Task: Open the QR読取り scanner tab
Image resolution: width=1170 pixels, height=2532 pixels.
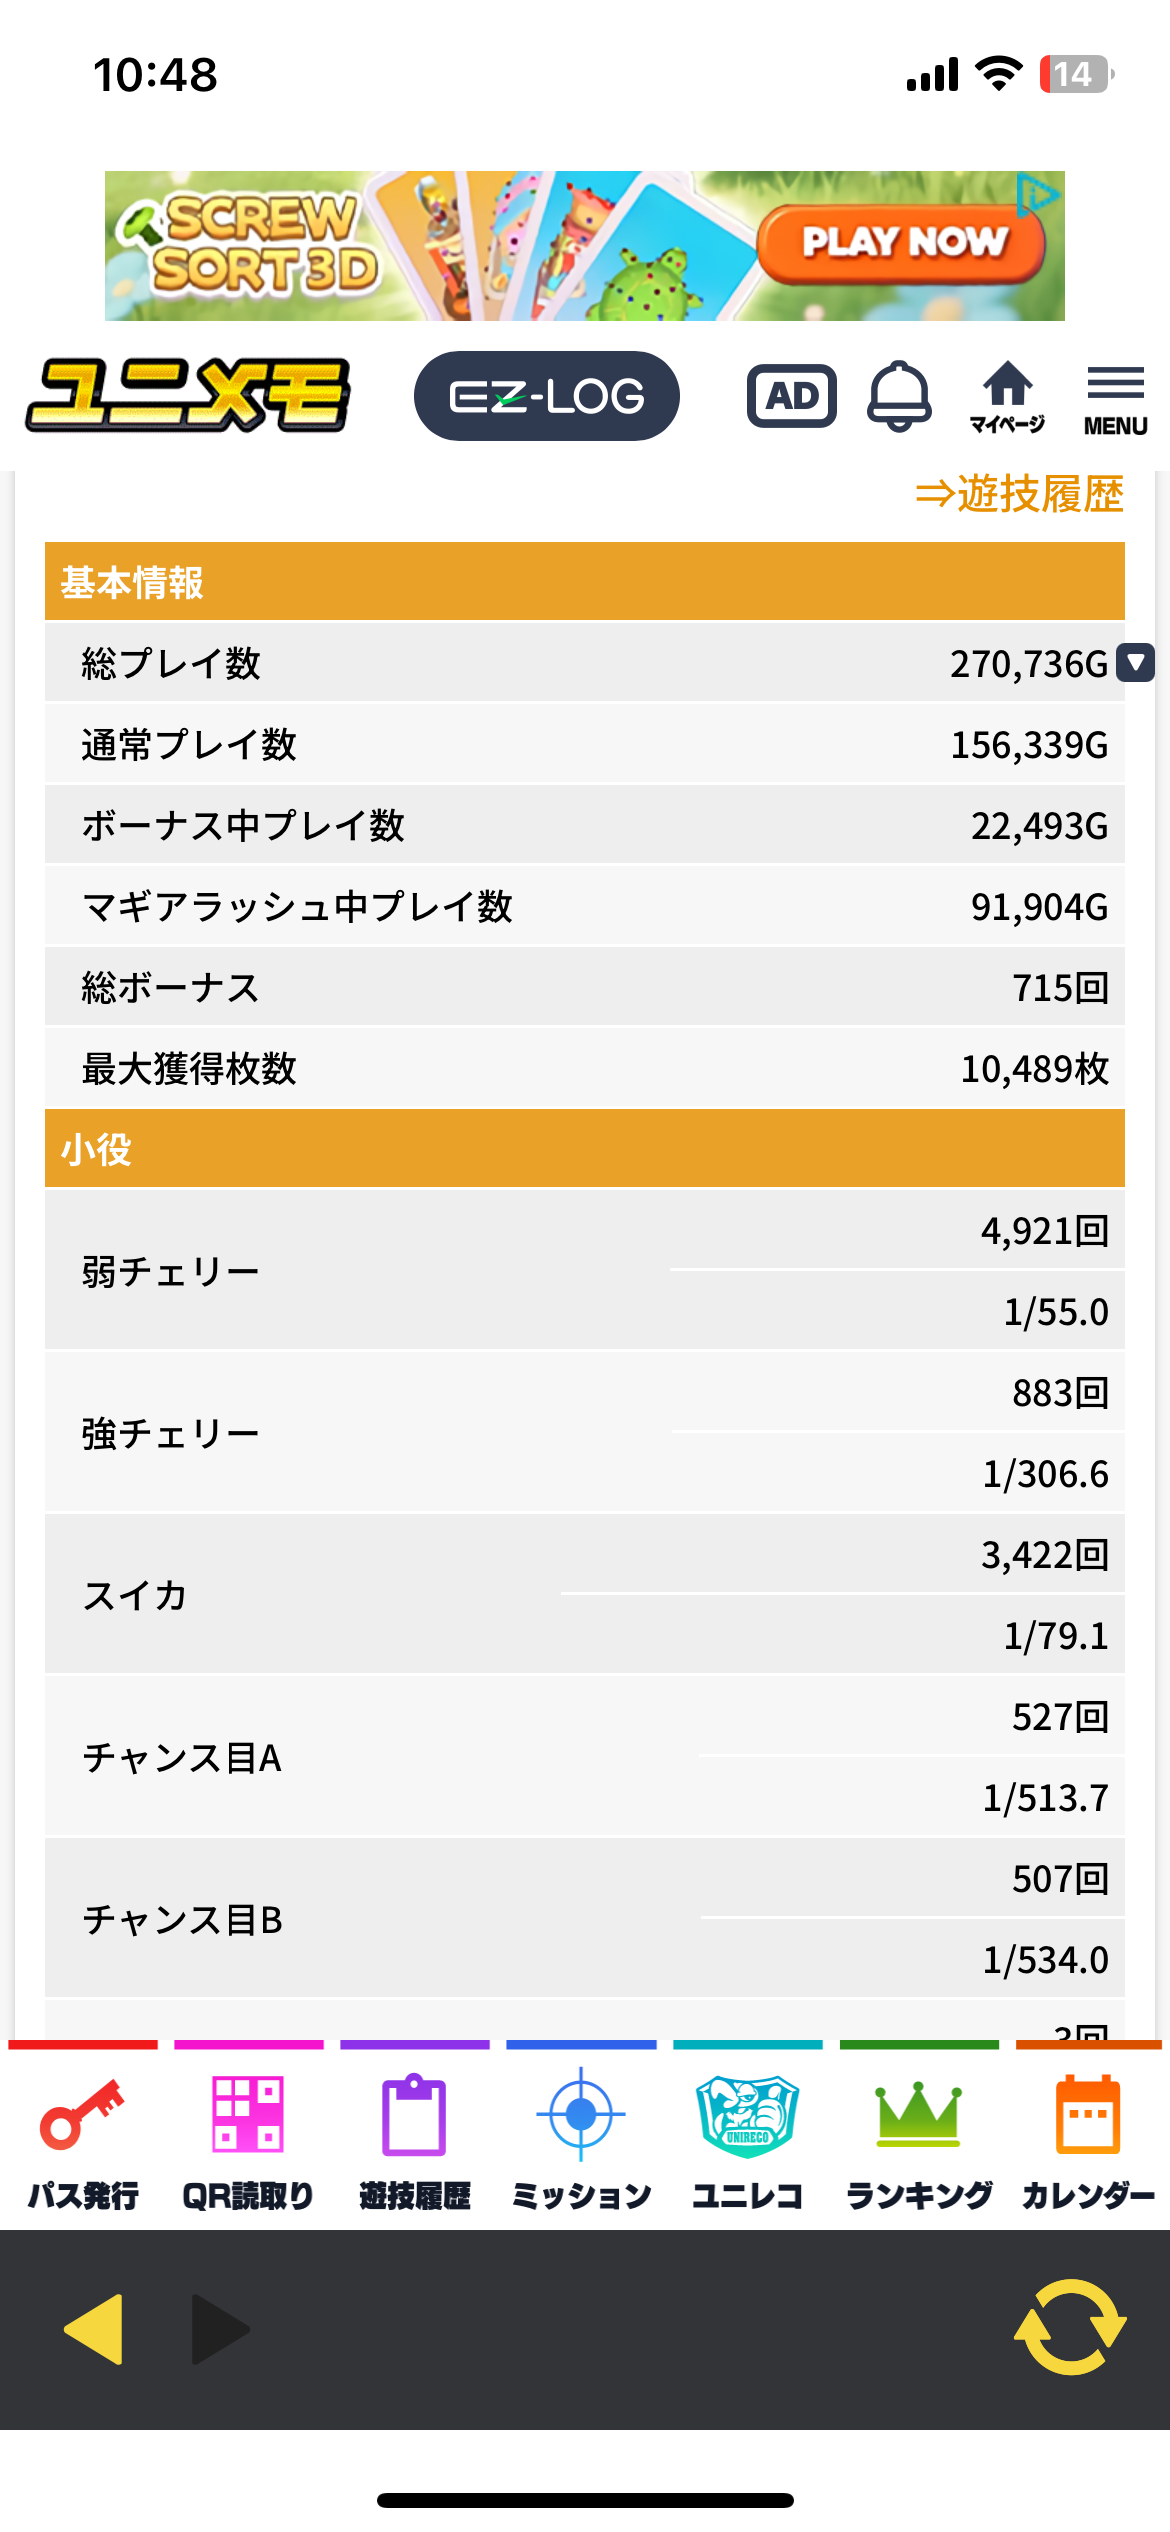Action: [x=248, y=2137]
